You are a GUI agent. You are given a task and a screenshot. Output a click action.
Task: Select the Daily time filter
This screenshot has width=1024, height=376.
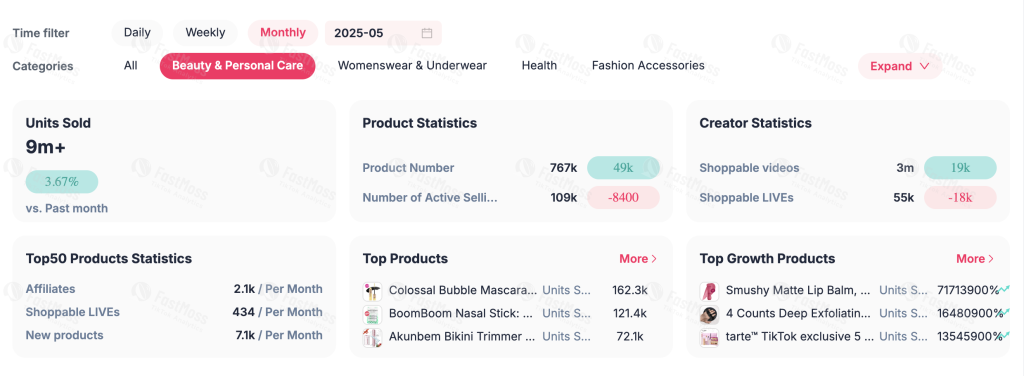pyautogui.click(x=137, y=33)
